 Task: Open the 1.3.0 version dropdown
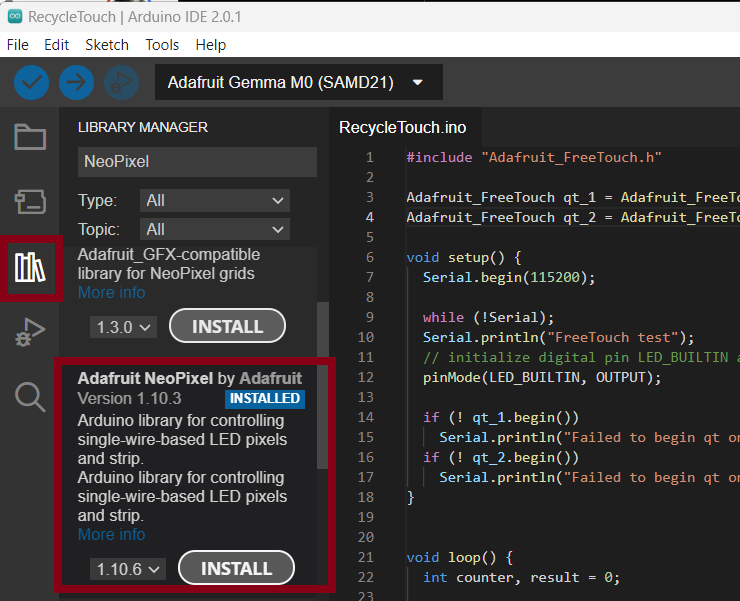(123, 327)
